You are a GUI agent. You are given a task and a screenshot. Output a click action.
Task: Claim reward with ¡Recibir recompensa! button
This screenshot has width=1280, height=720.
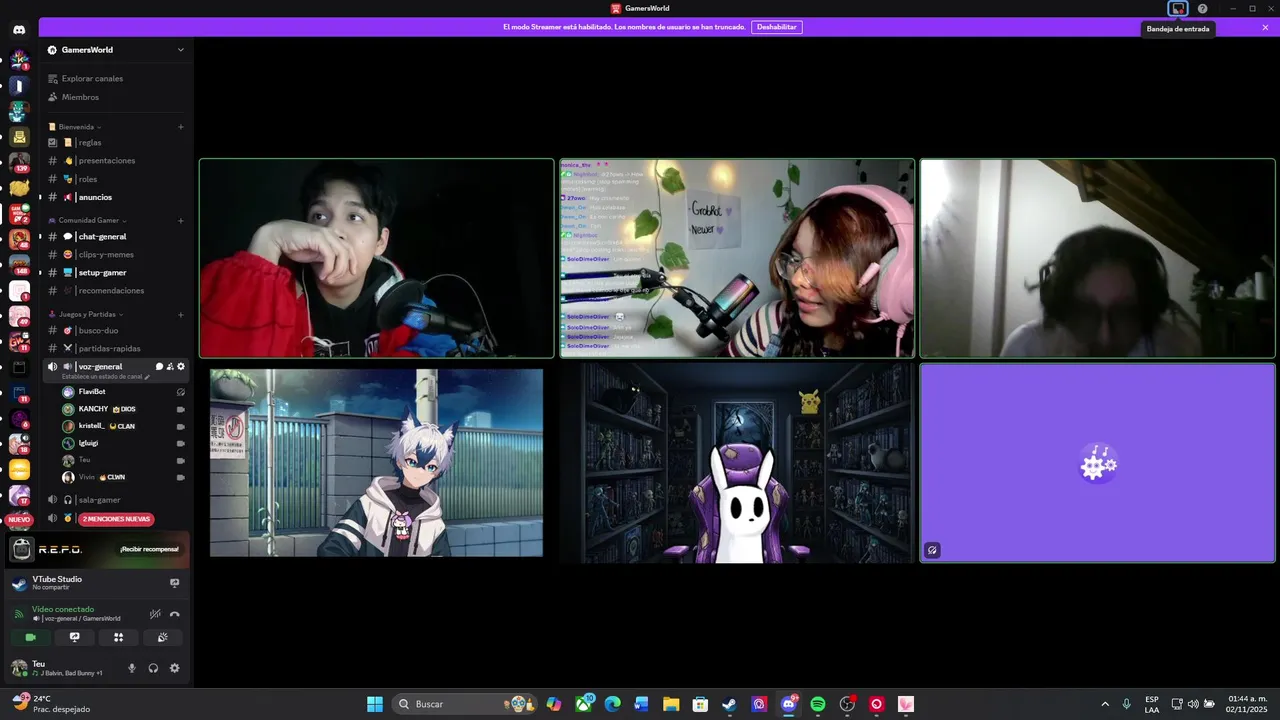(149, 549)
